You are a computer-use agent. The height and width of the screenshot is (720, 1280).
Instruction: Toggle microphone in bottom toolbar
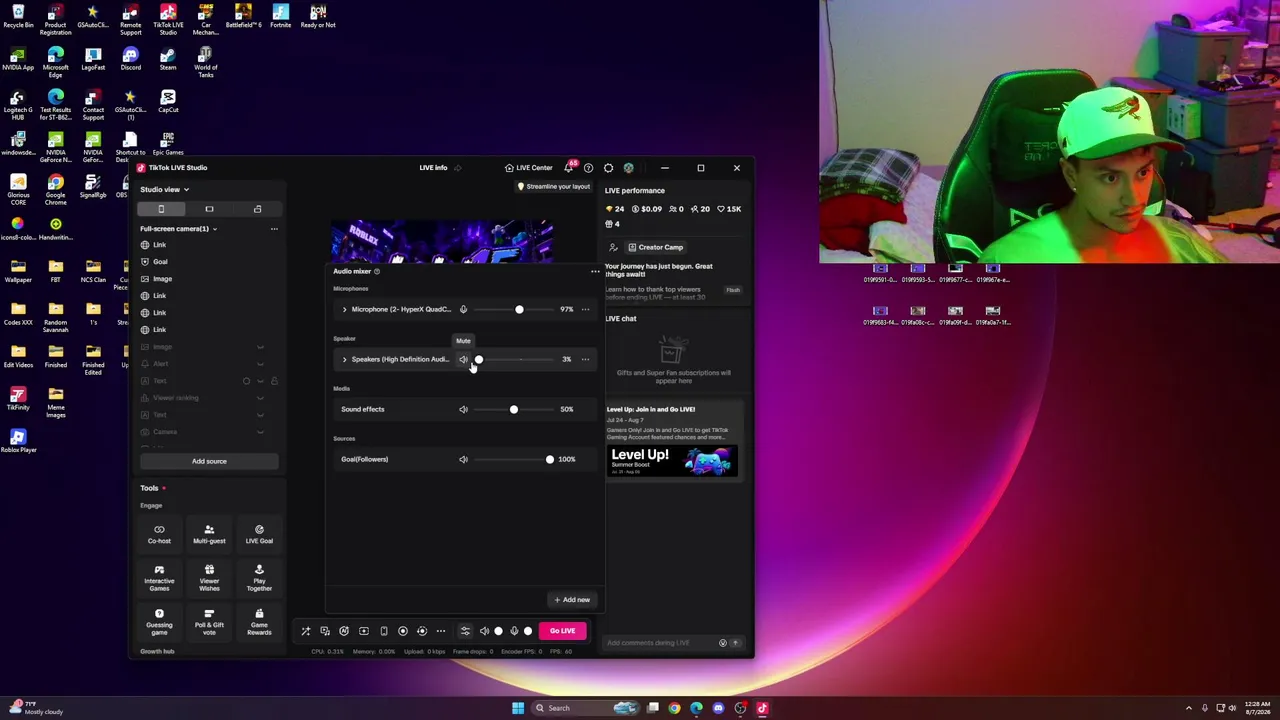pyautogui.click(x=514, y=631)
